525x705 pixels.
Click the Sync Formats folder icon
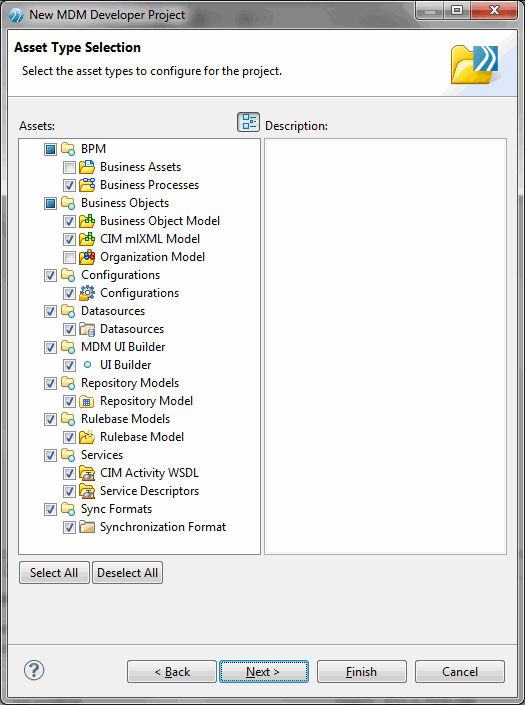(x=68, y=509)
